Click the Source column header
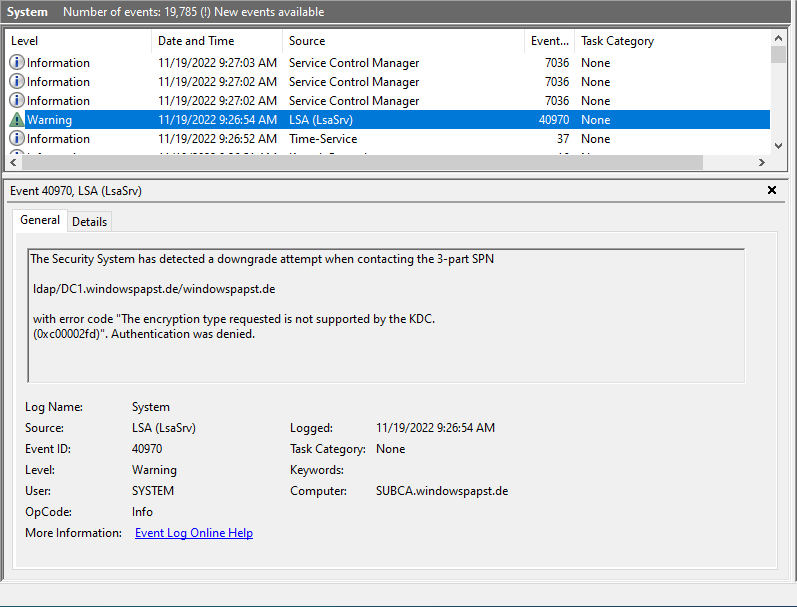Screen dimensions: 797x607 pyautogui.click(x=403, y=41)
